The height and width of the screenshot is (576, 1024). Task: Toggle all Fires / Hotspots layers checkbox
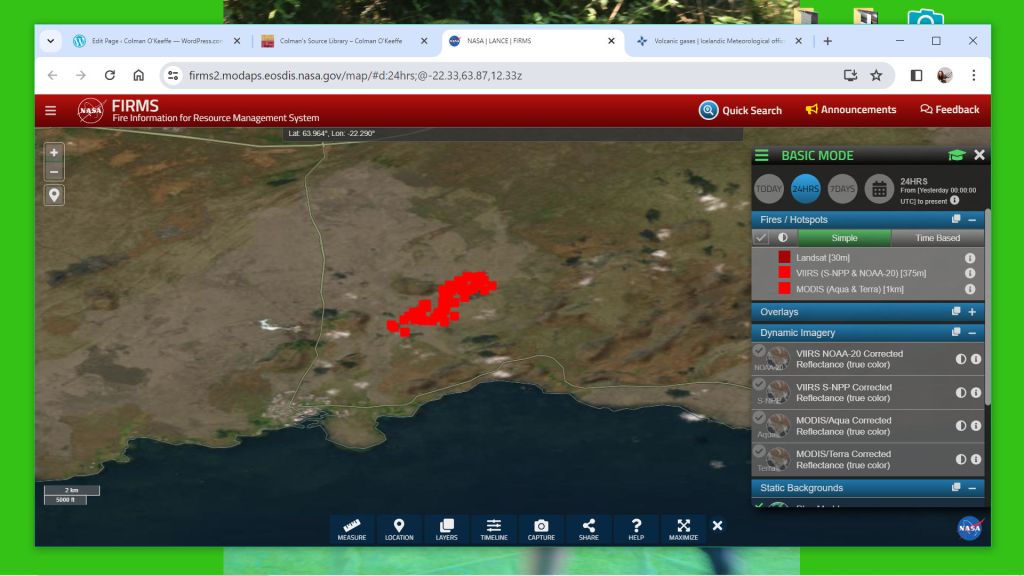[x=761, y=238]
